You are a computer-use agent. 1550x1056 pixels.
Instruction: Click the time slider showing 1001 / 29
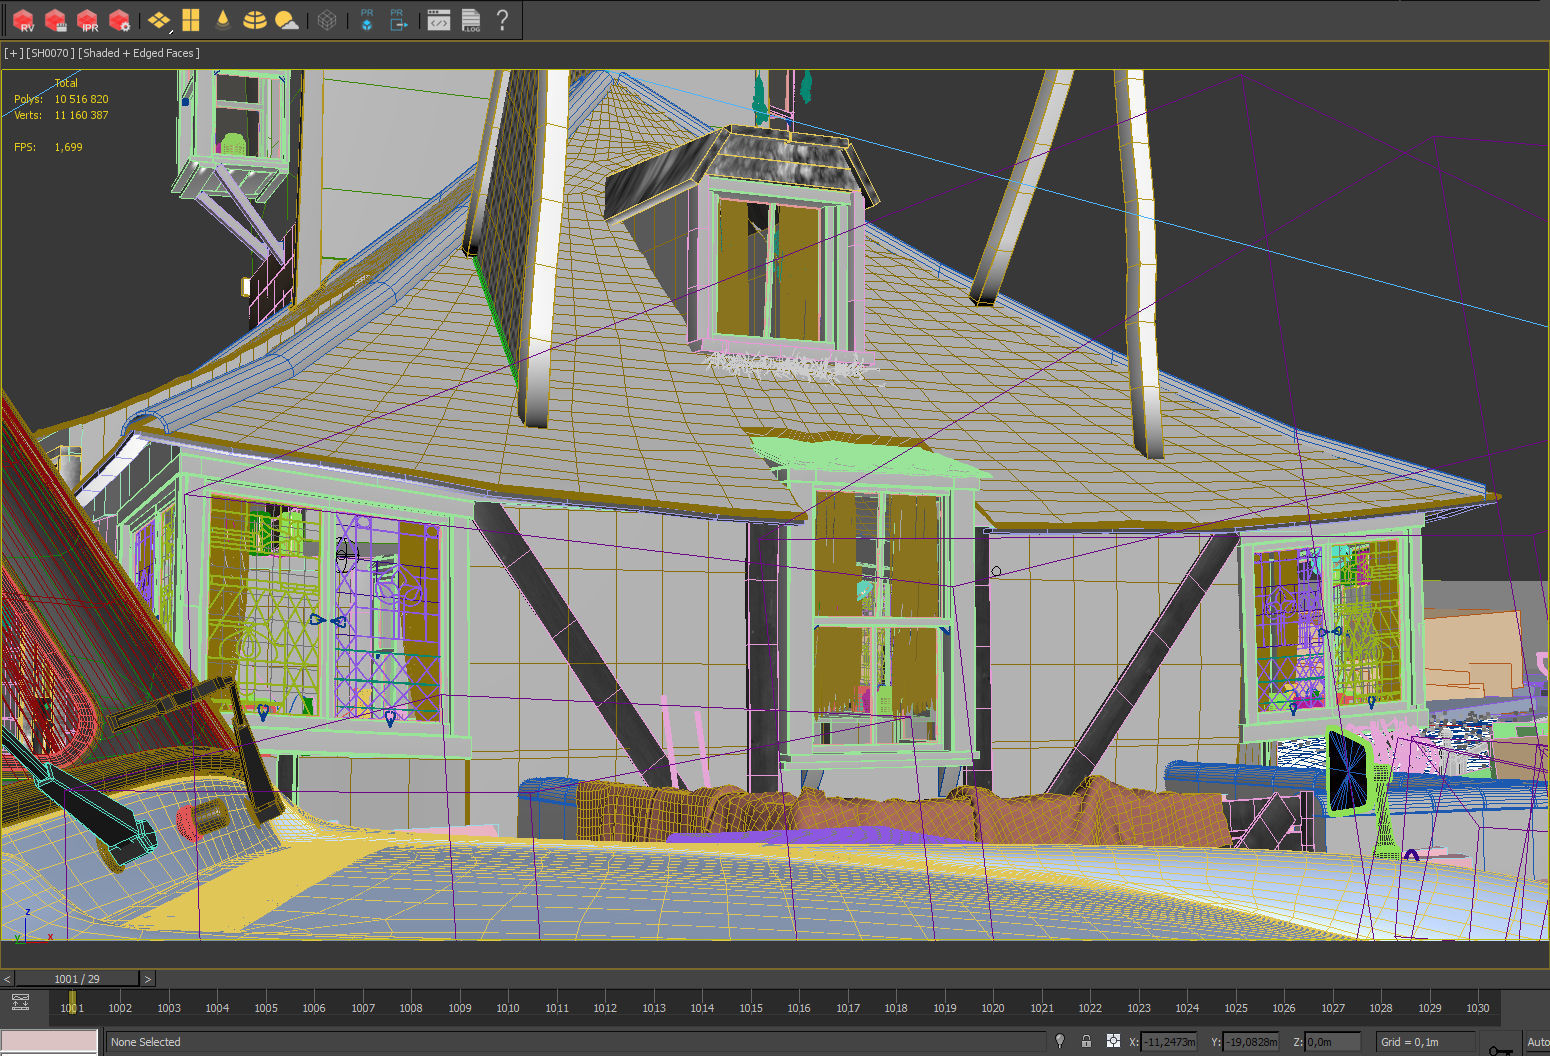point(77,979)
